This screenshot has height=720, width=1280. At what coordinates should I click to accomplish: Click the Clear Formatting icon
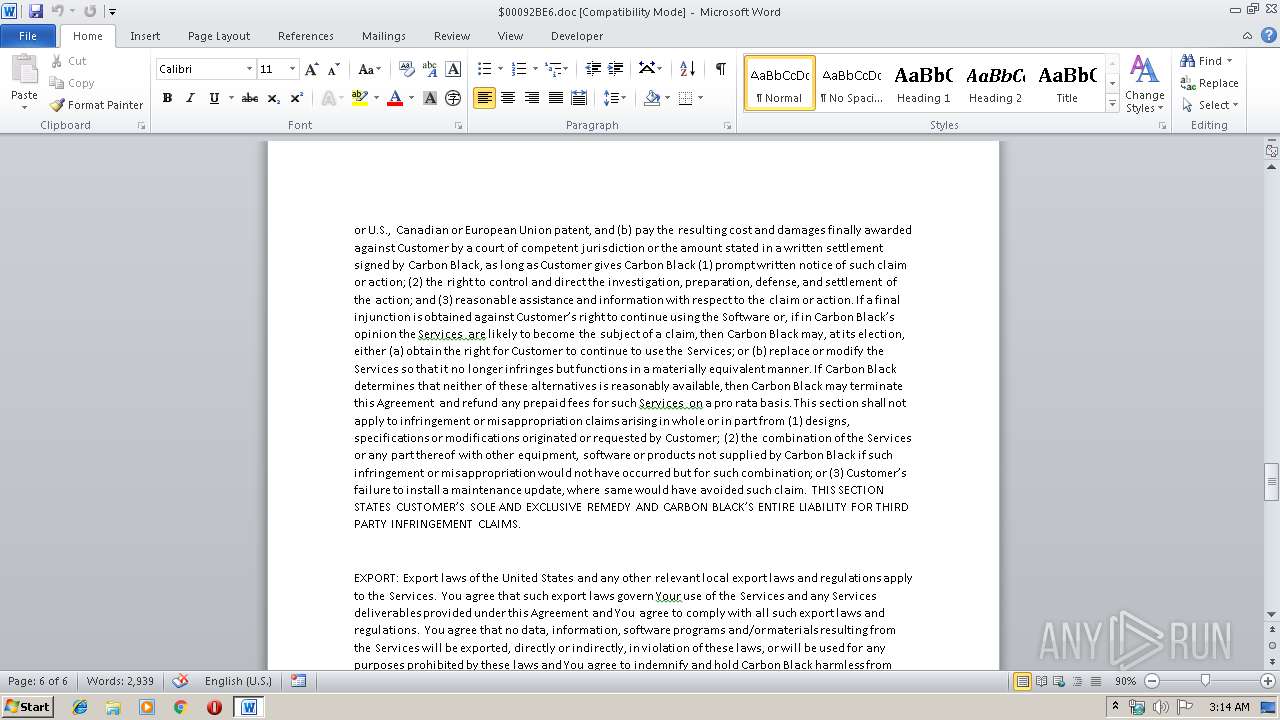406,69
